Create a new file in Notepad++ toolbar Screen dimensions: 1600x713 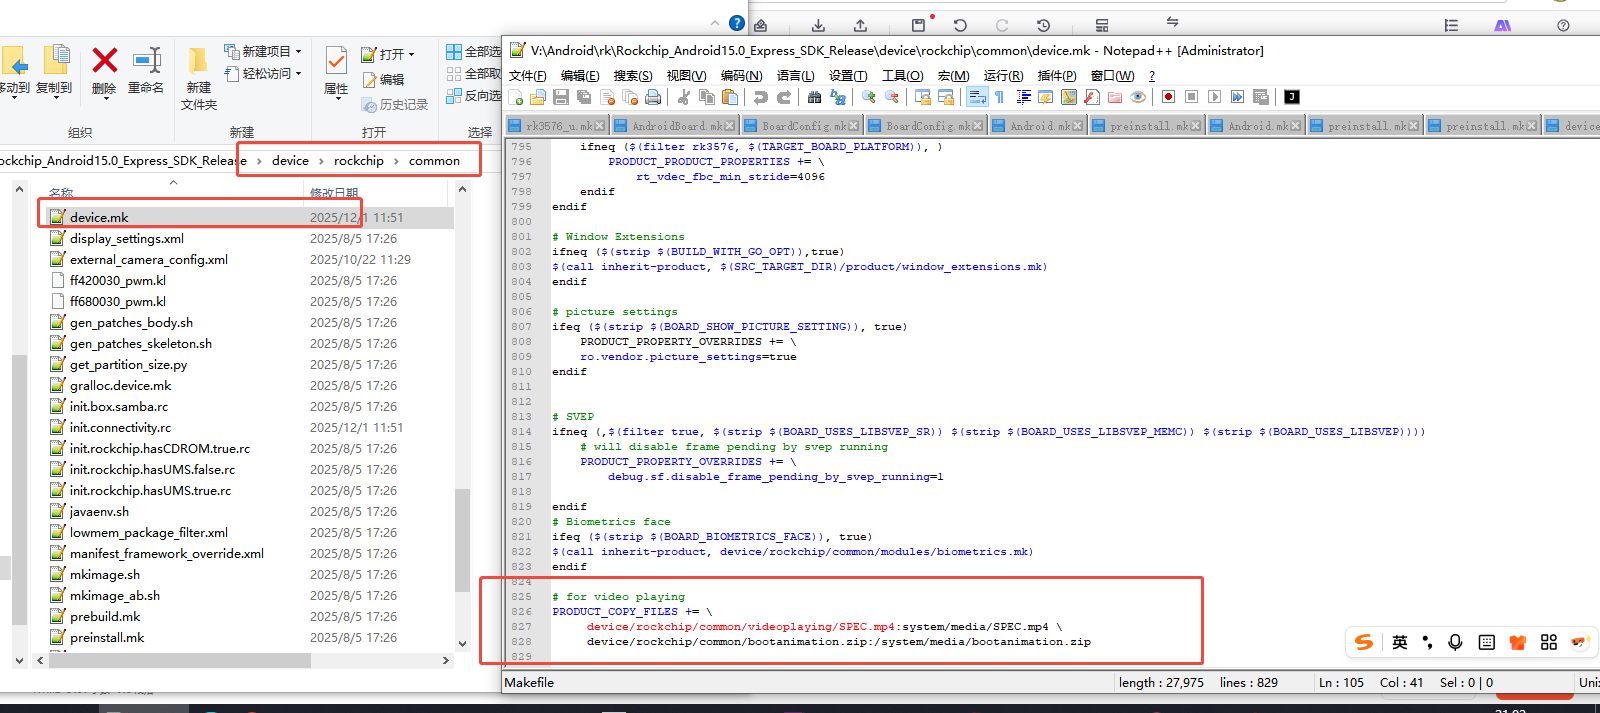516,97
